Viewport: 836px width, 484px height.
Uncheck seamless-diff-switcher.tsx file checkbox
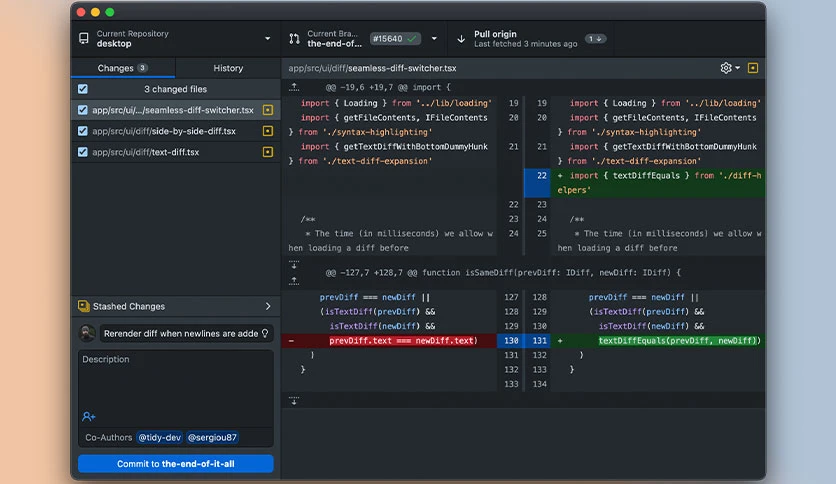pos(83,110)
